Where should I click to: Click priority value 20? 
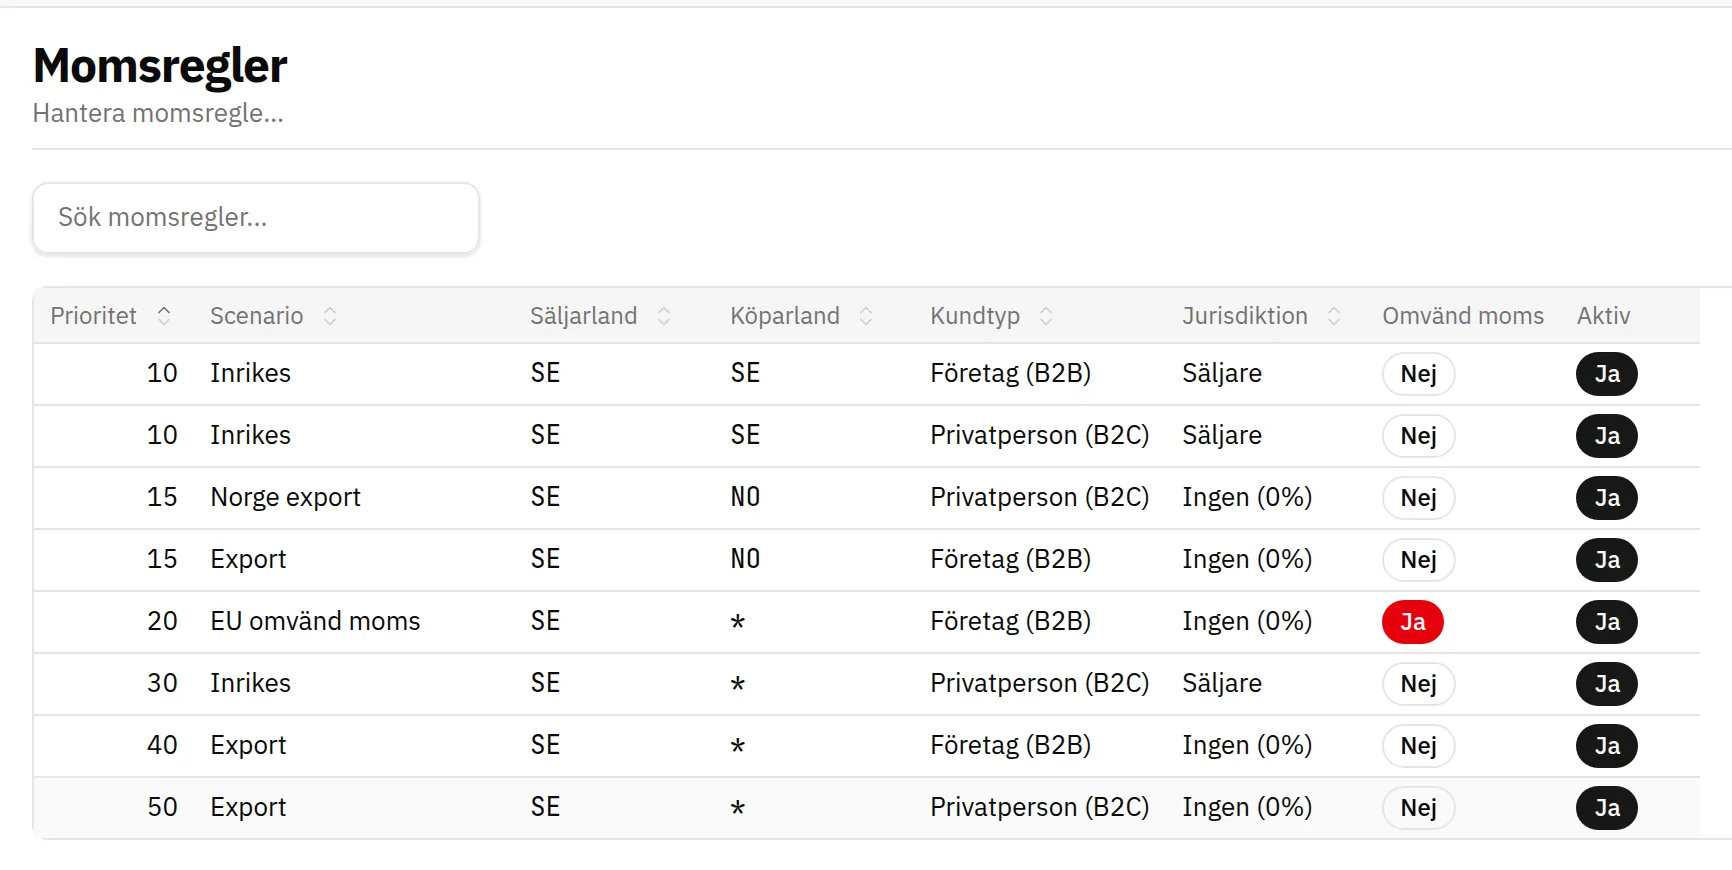(162, 621)
